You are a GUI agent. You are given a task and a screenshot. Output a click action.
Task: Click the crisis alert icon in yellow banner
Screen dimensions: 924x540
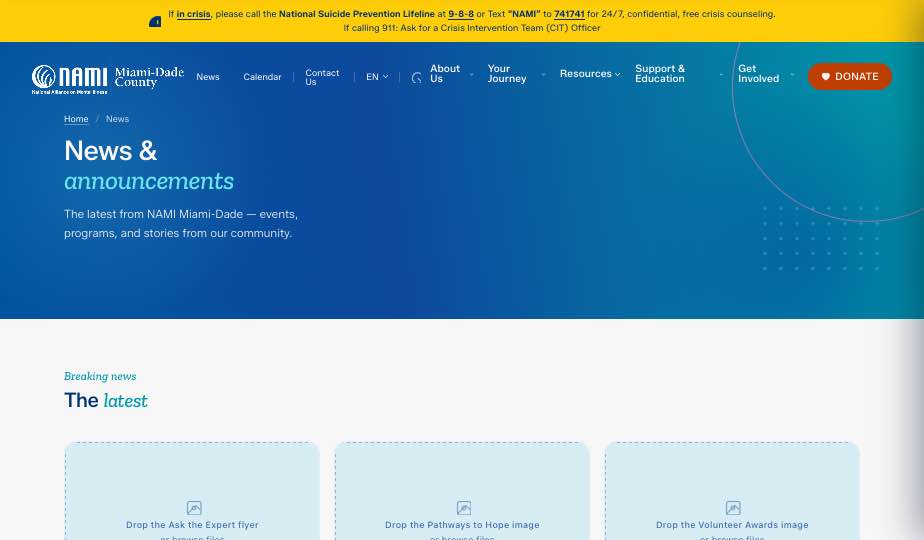pos(155,22)
